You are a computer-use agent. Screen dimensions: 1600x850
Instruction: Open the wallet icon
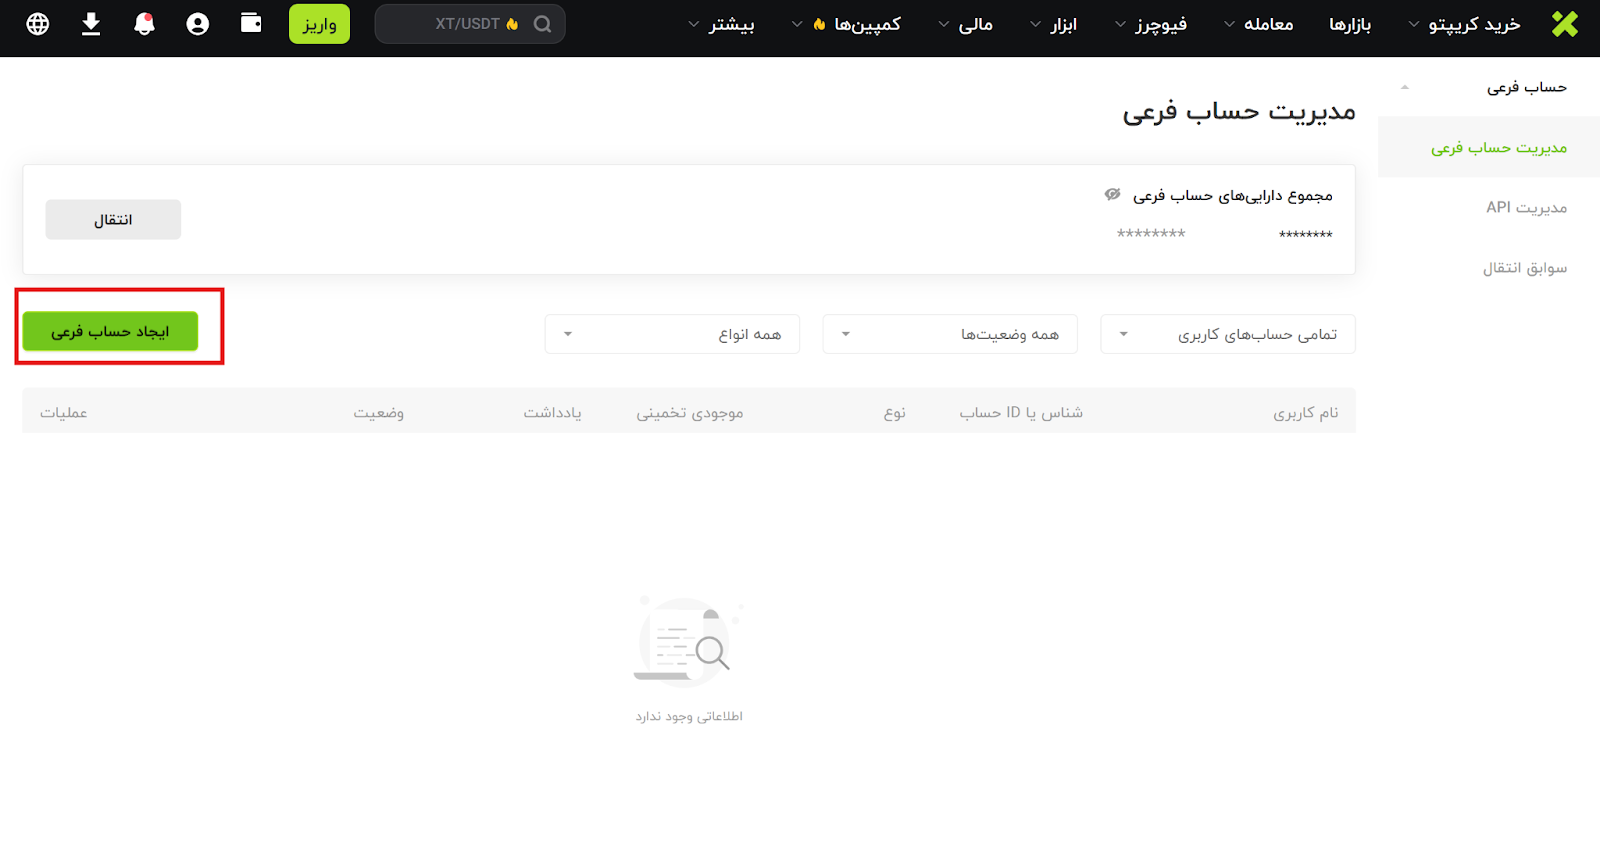coord(251,23)
